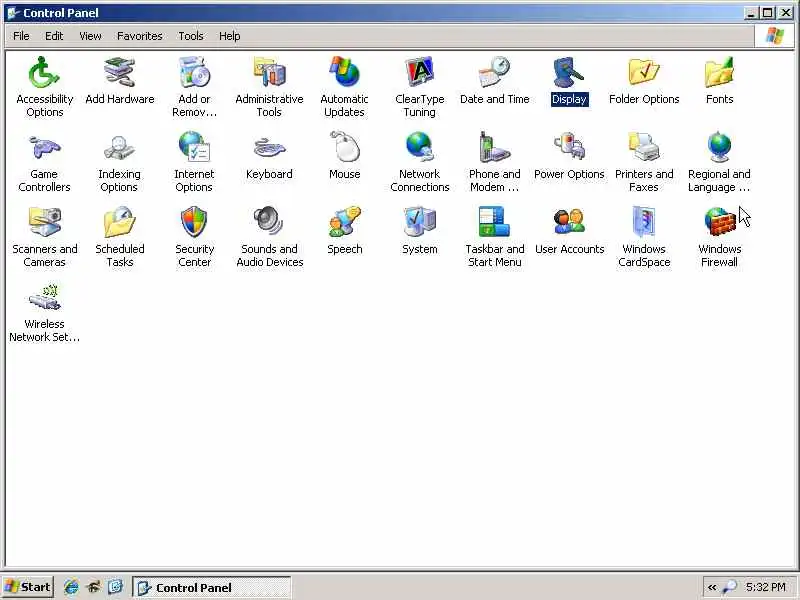The image size is (800, 600).
Task: Click the third Quick Launch icon
Action: tap(116, 587)
